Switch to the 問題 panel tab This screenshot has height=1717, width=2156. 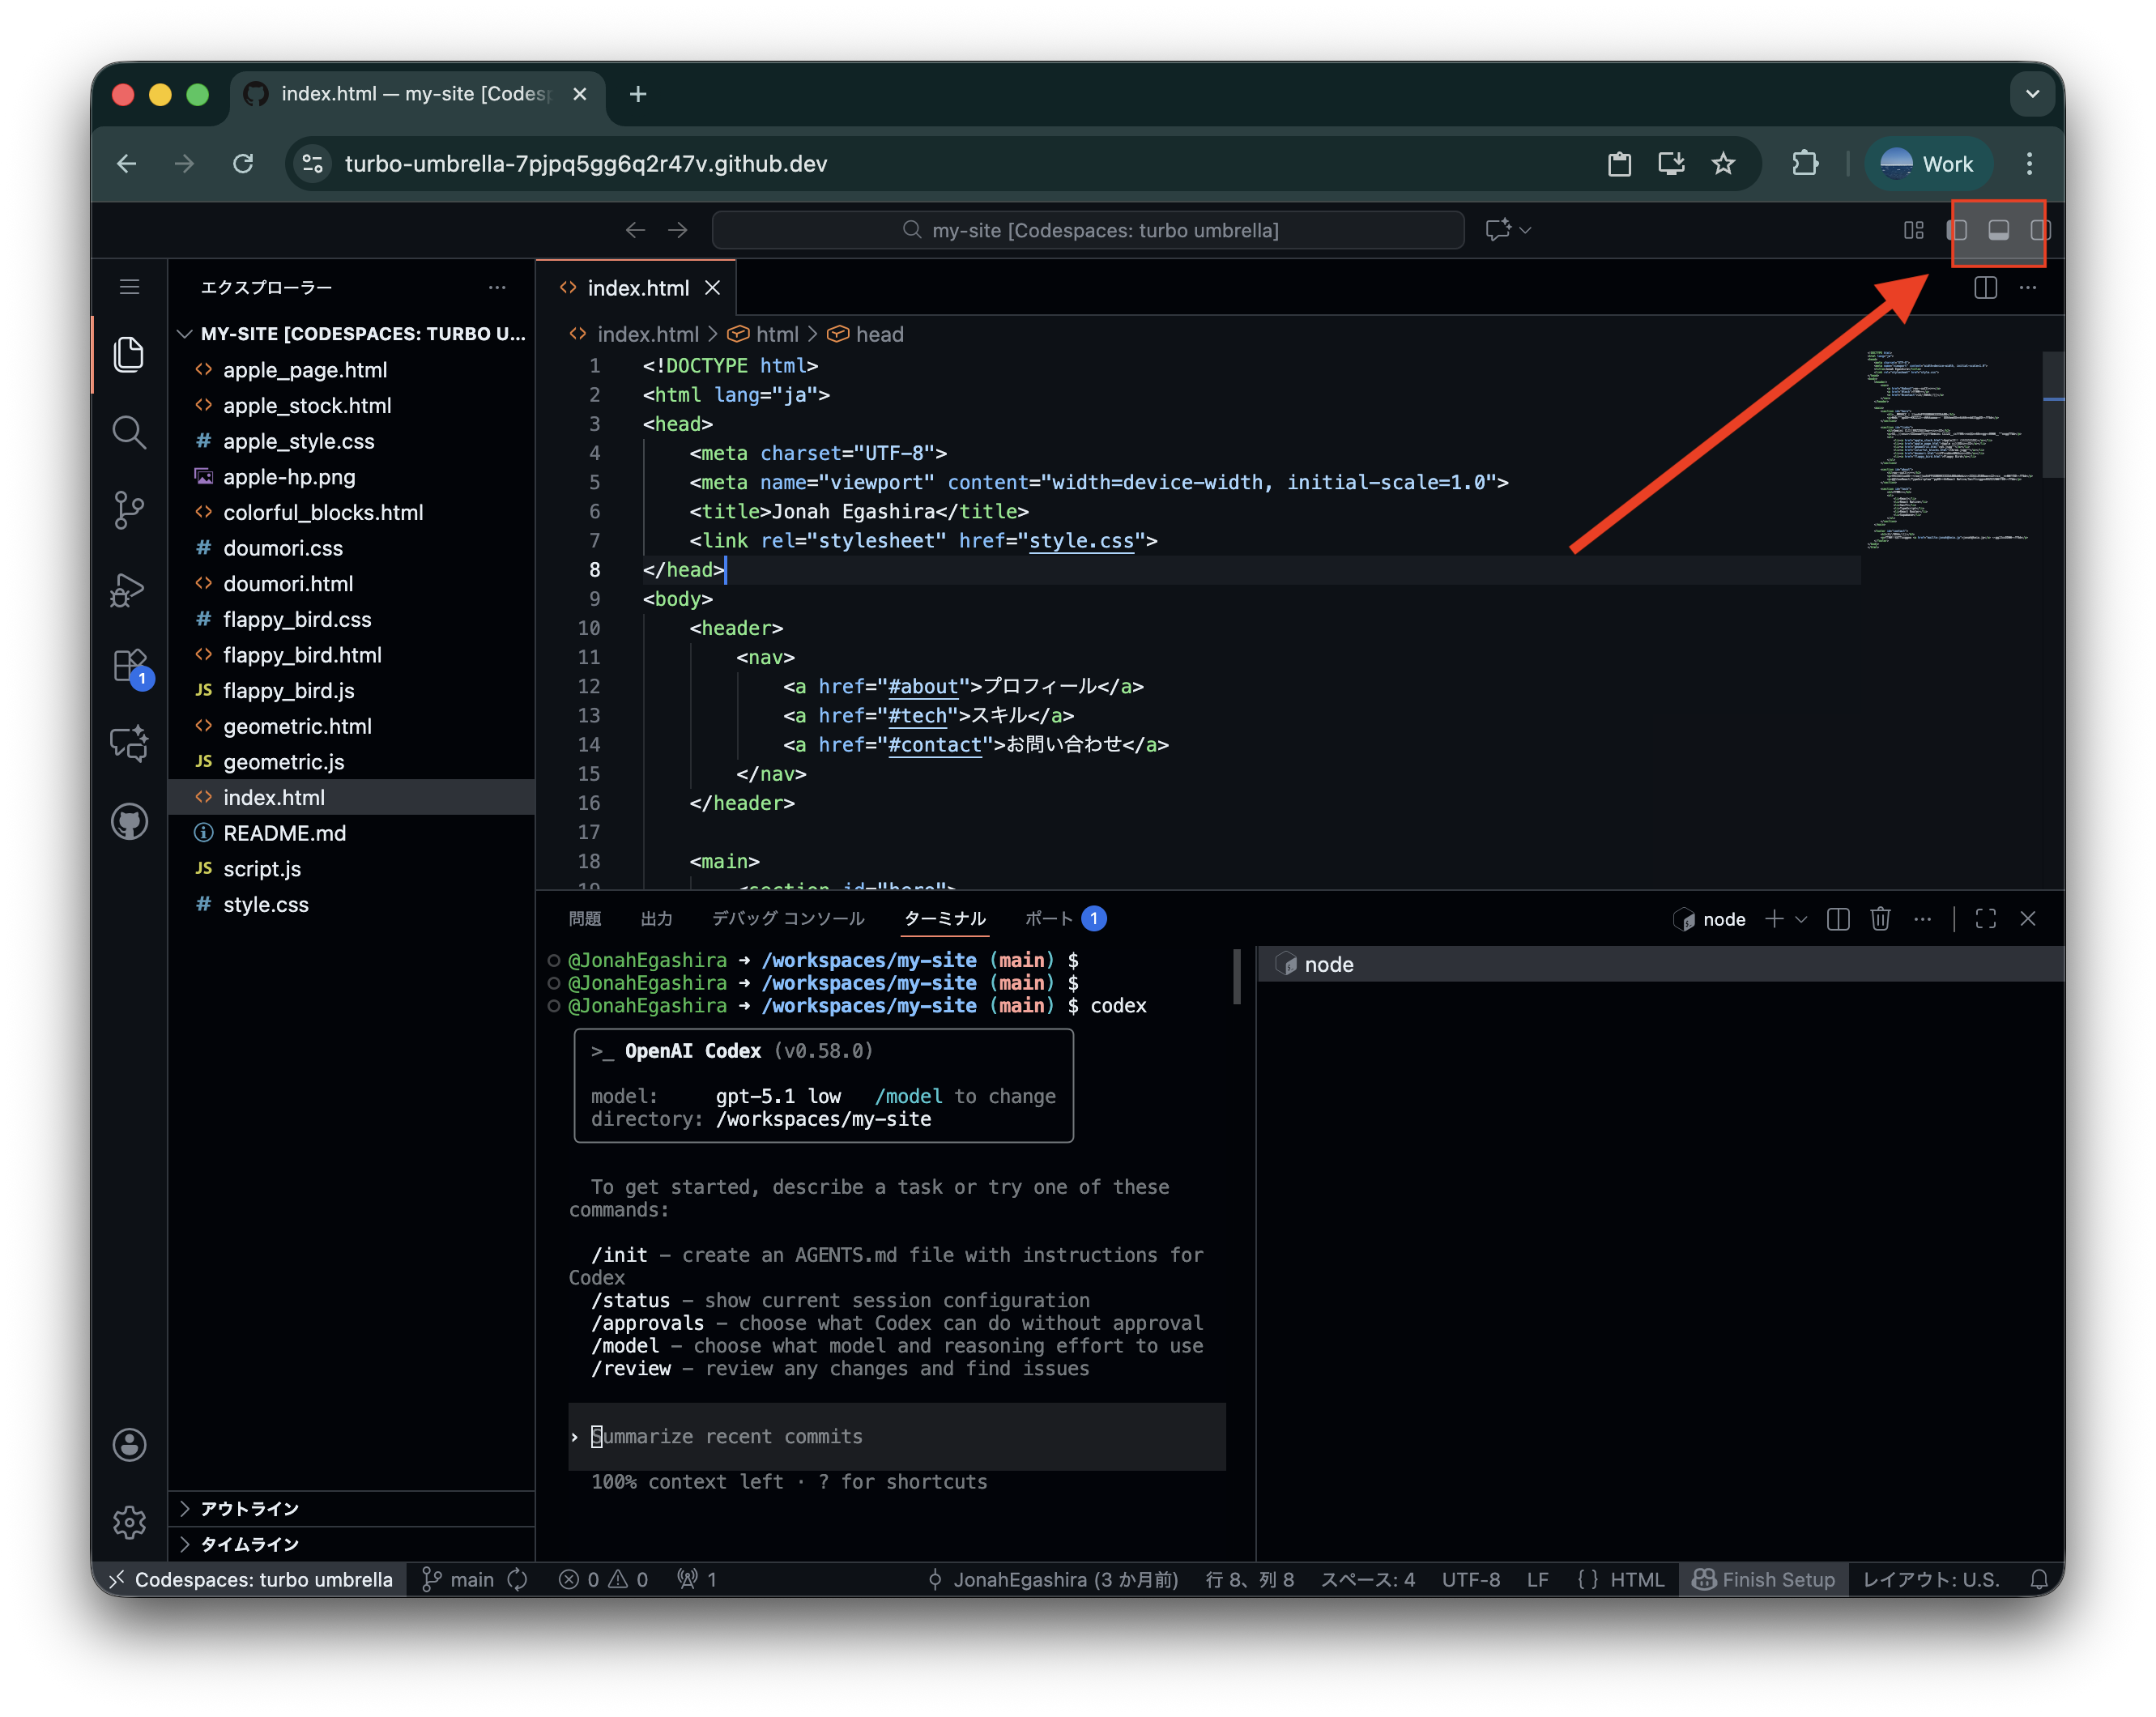pos(585,919)
